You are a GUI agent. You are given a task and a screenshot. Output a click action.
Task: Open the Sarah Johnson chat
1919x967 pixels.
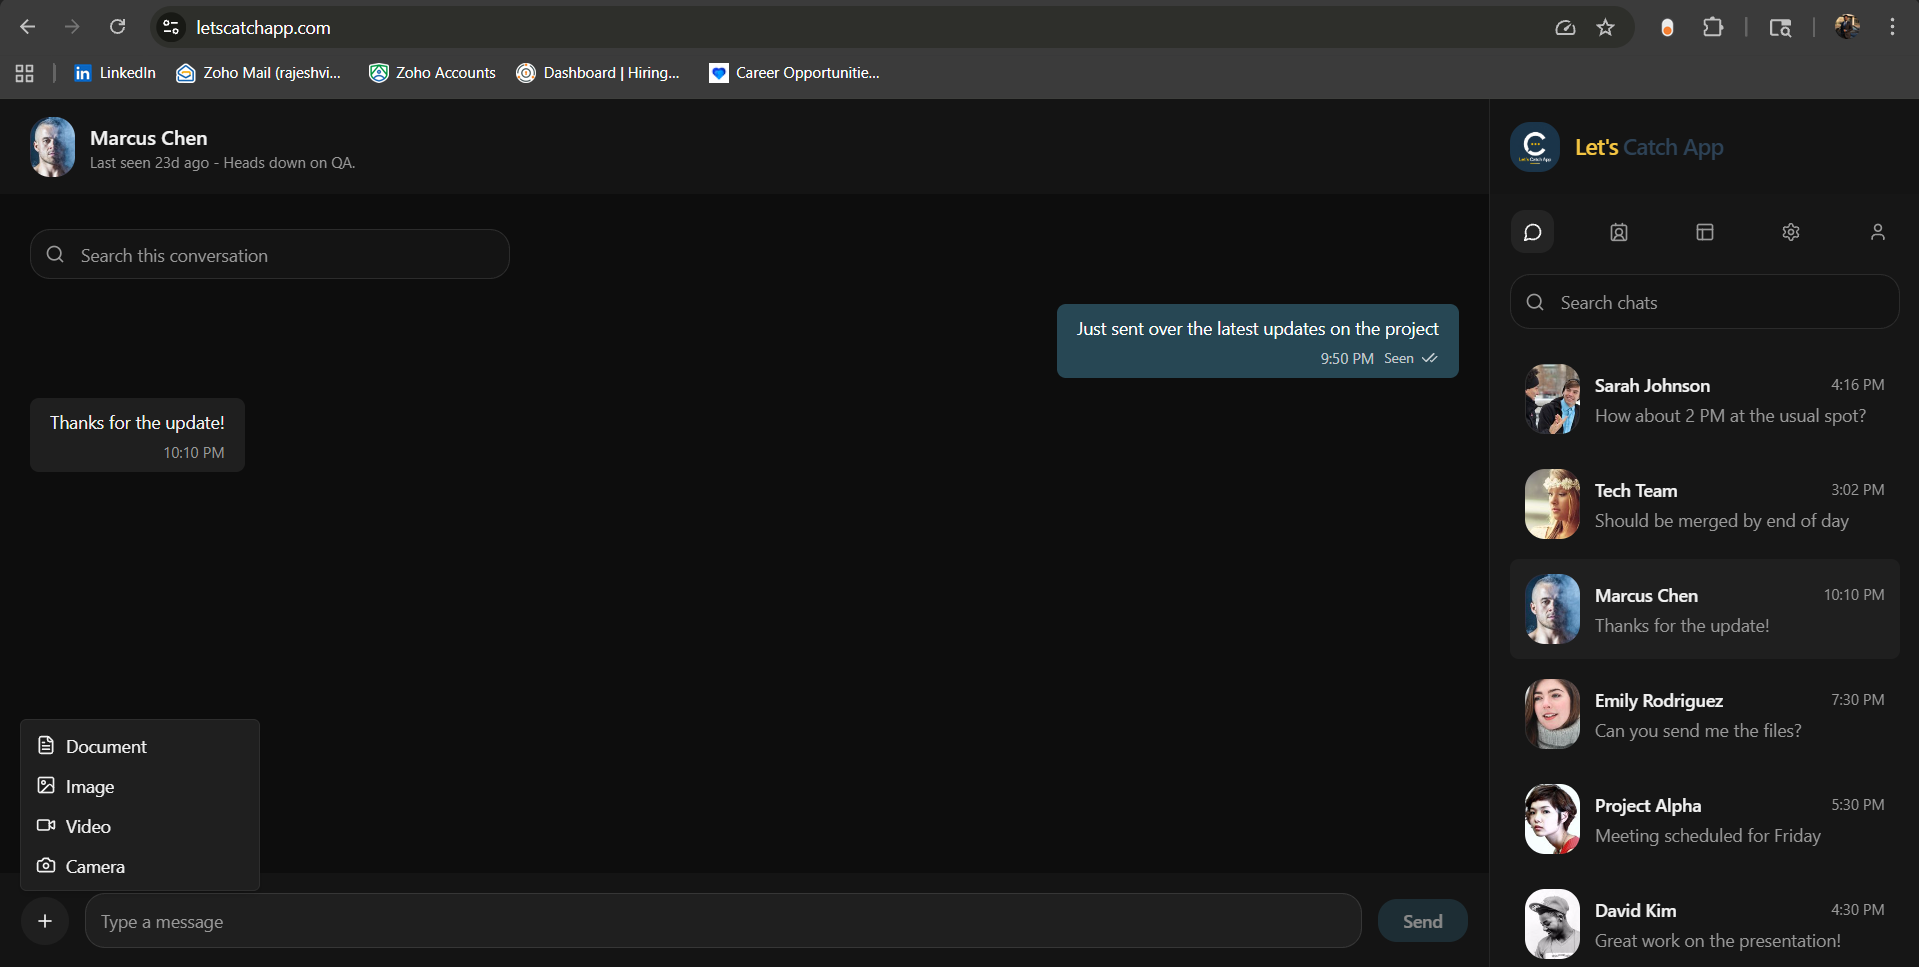(1704, 400)
